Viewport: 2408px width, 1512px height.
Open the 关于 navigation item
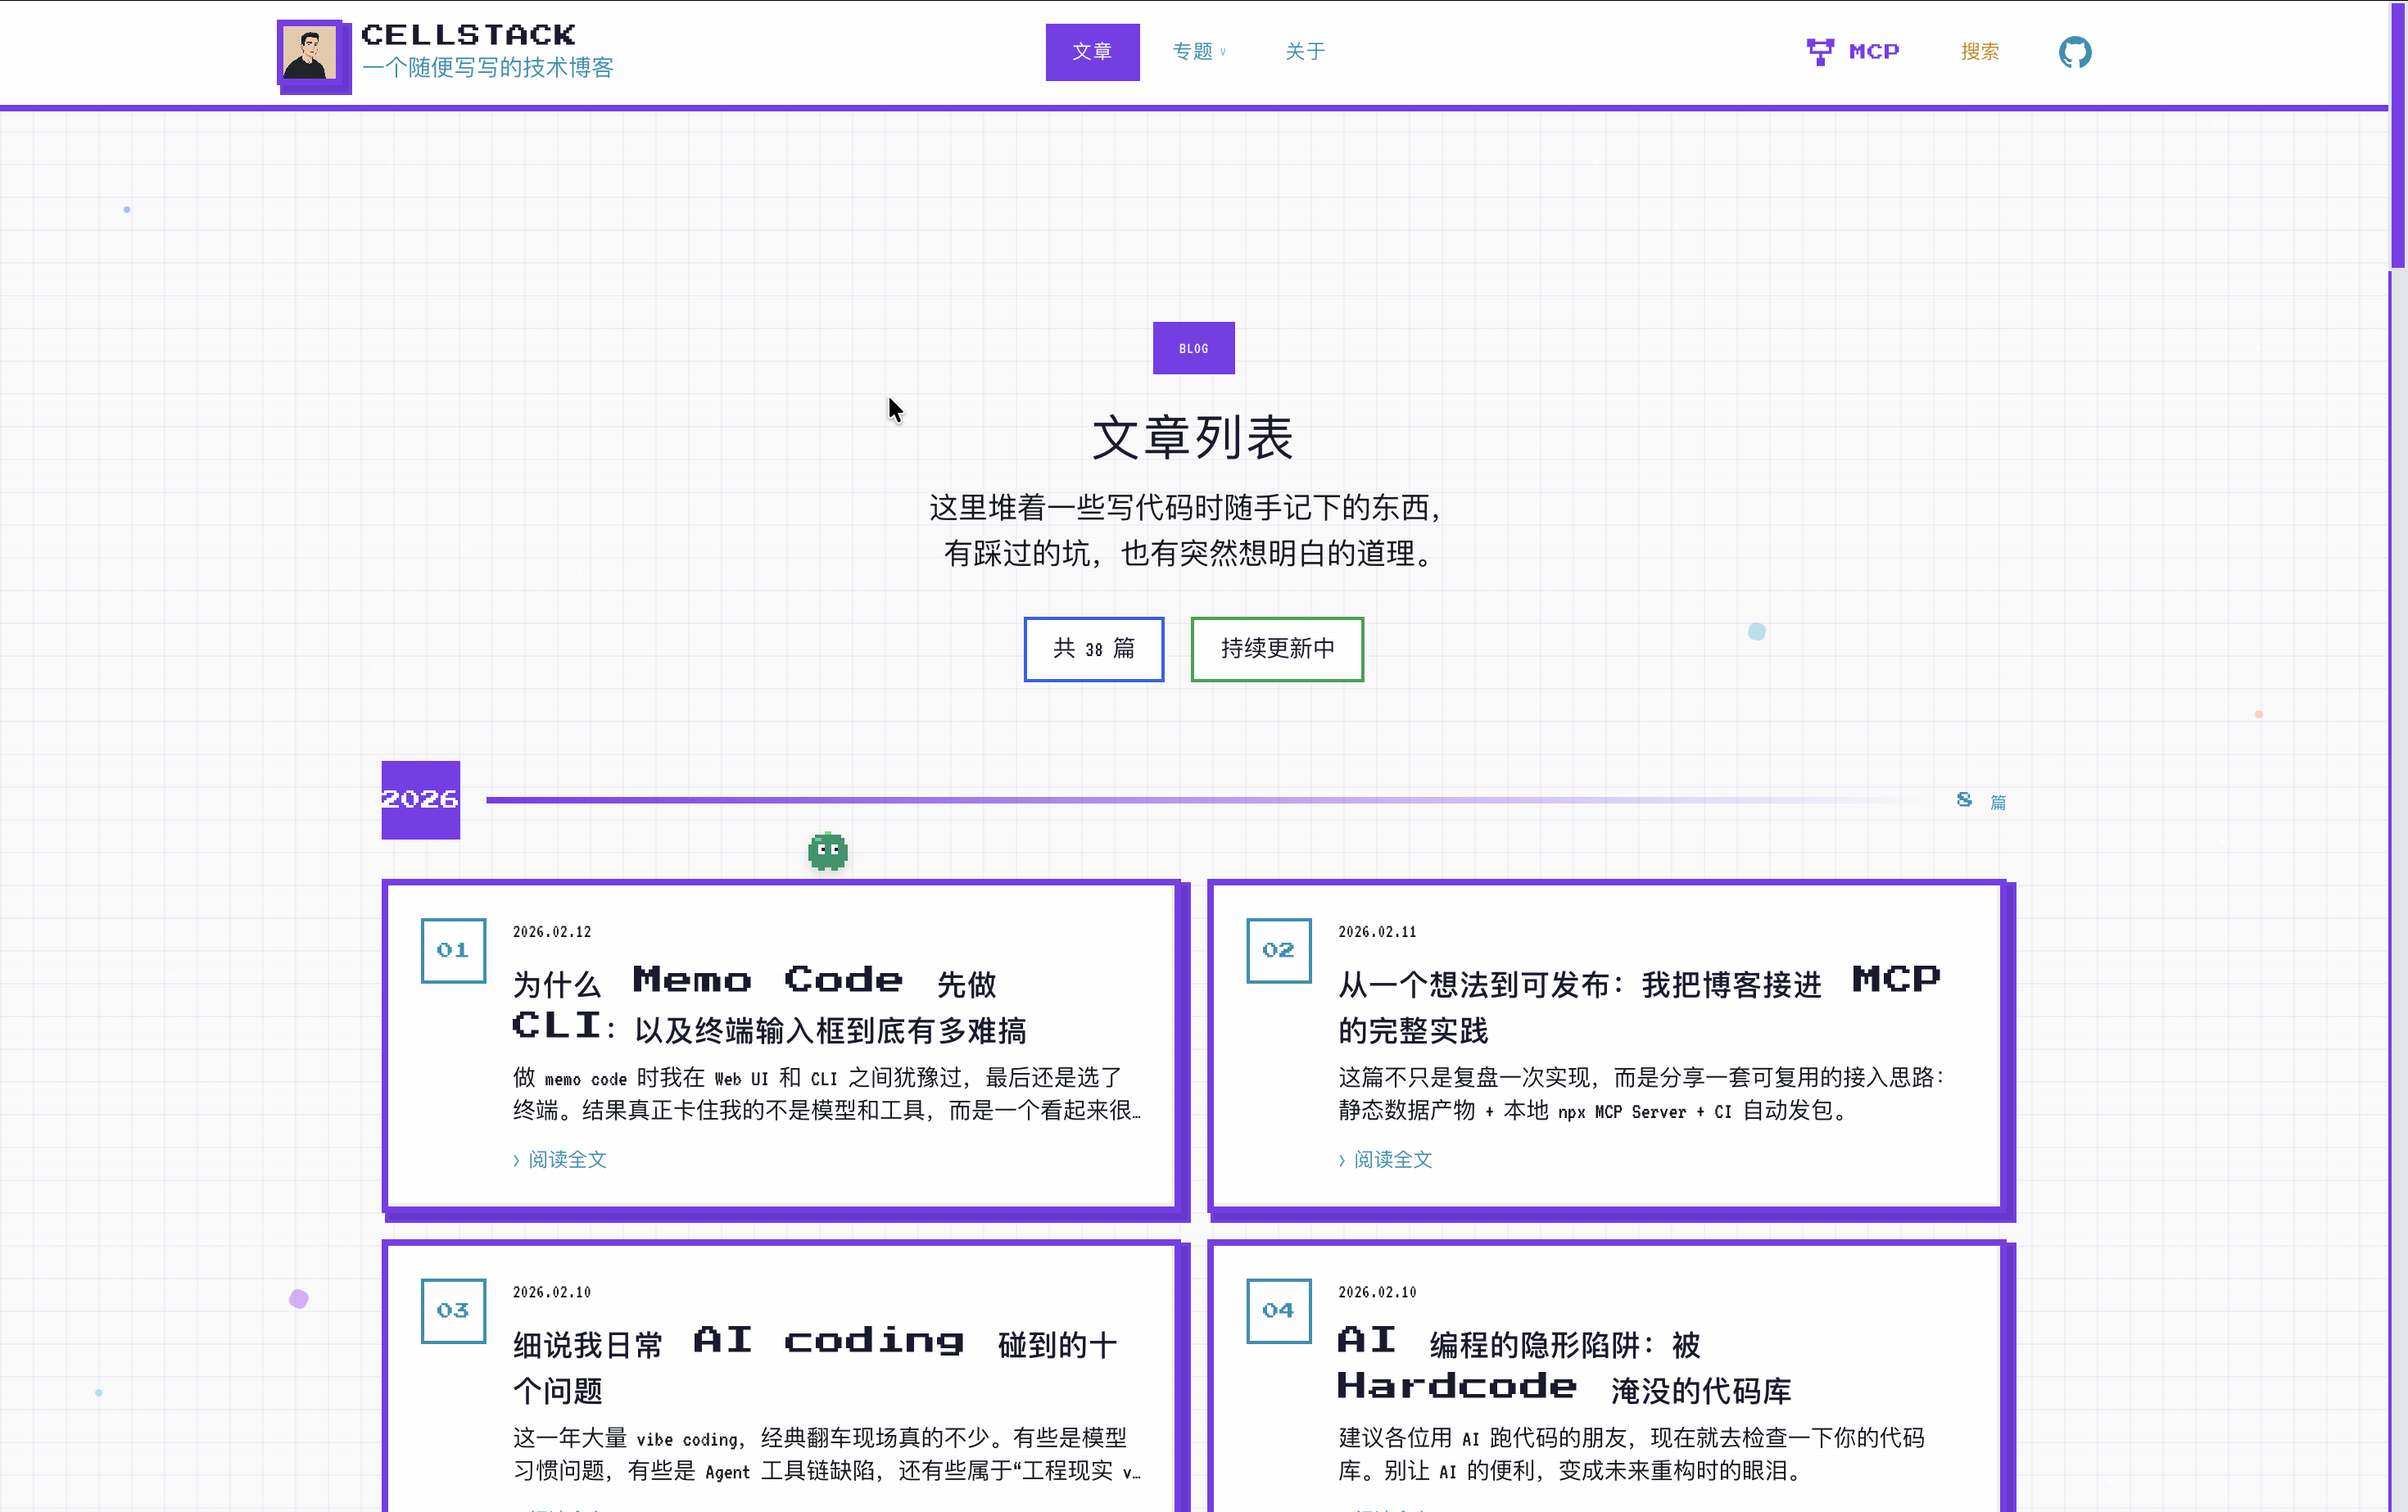[x=1304, y=52]
